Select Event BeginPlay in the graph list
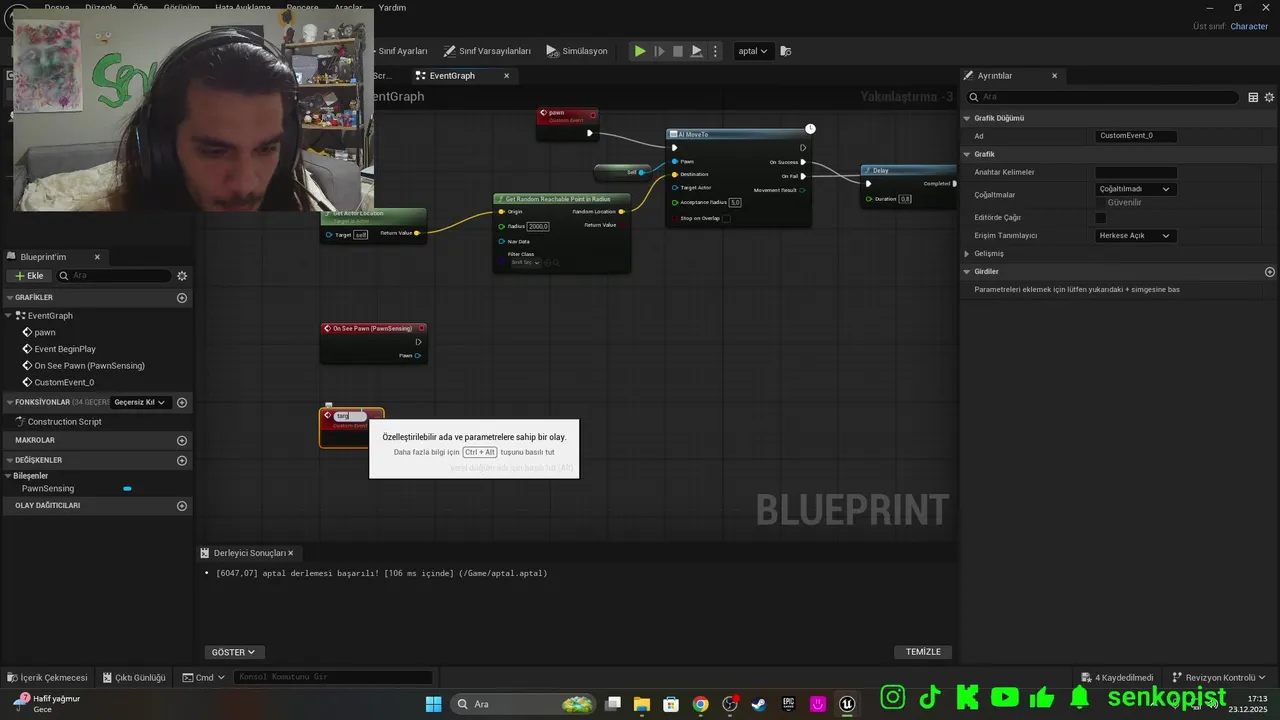Image resolution: width=1280 pixels, height=720 pixels. (65, 349)
